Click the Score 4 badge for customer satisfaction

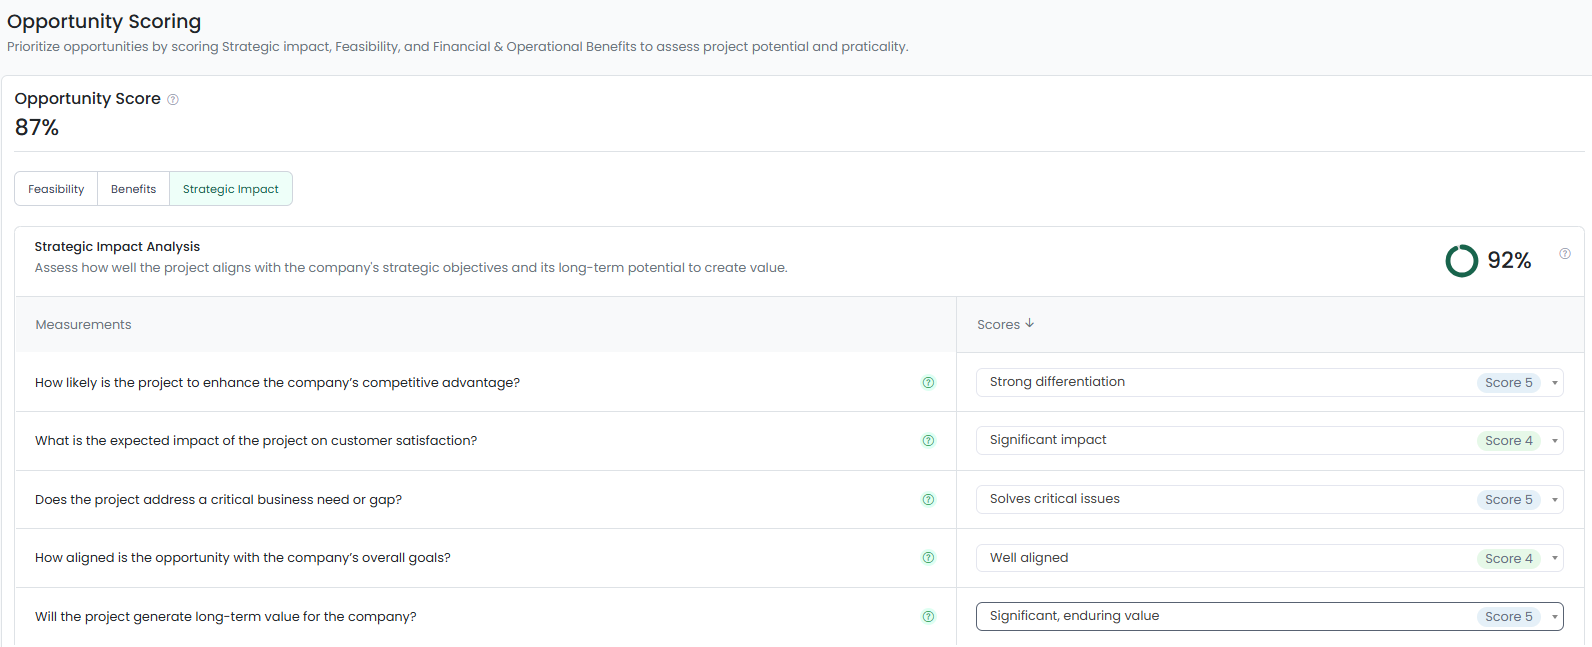point(1508,441)
